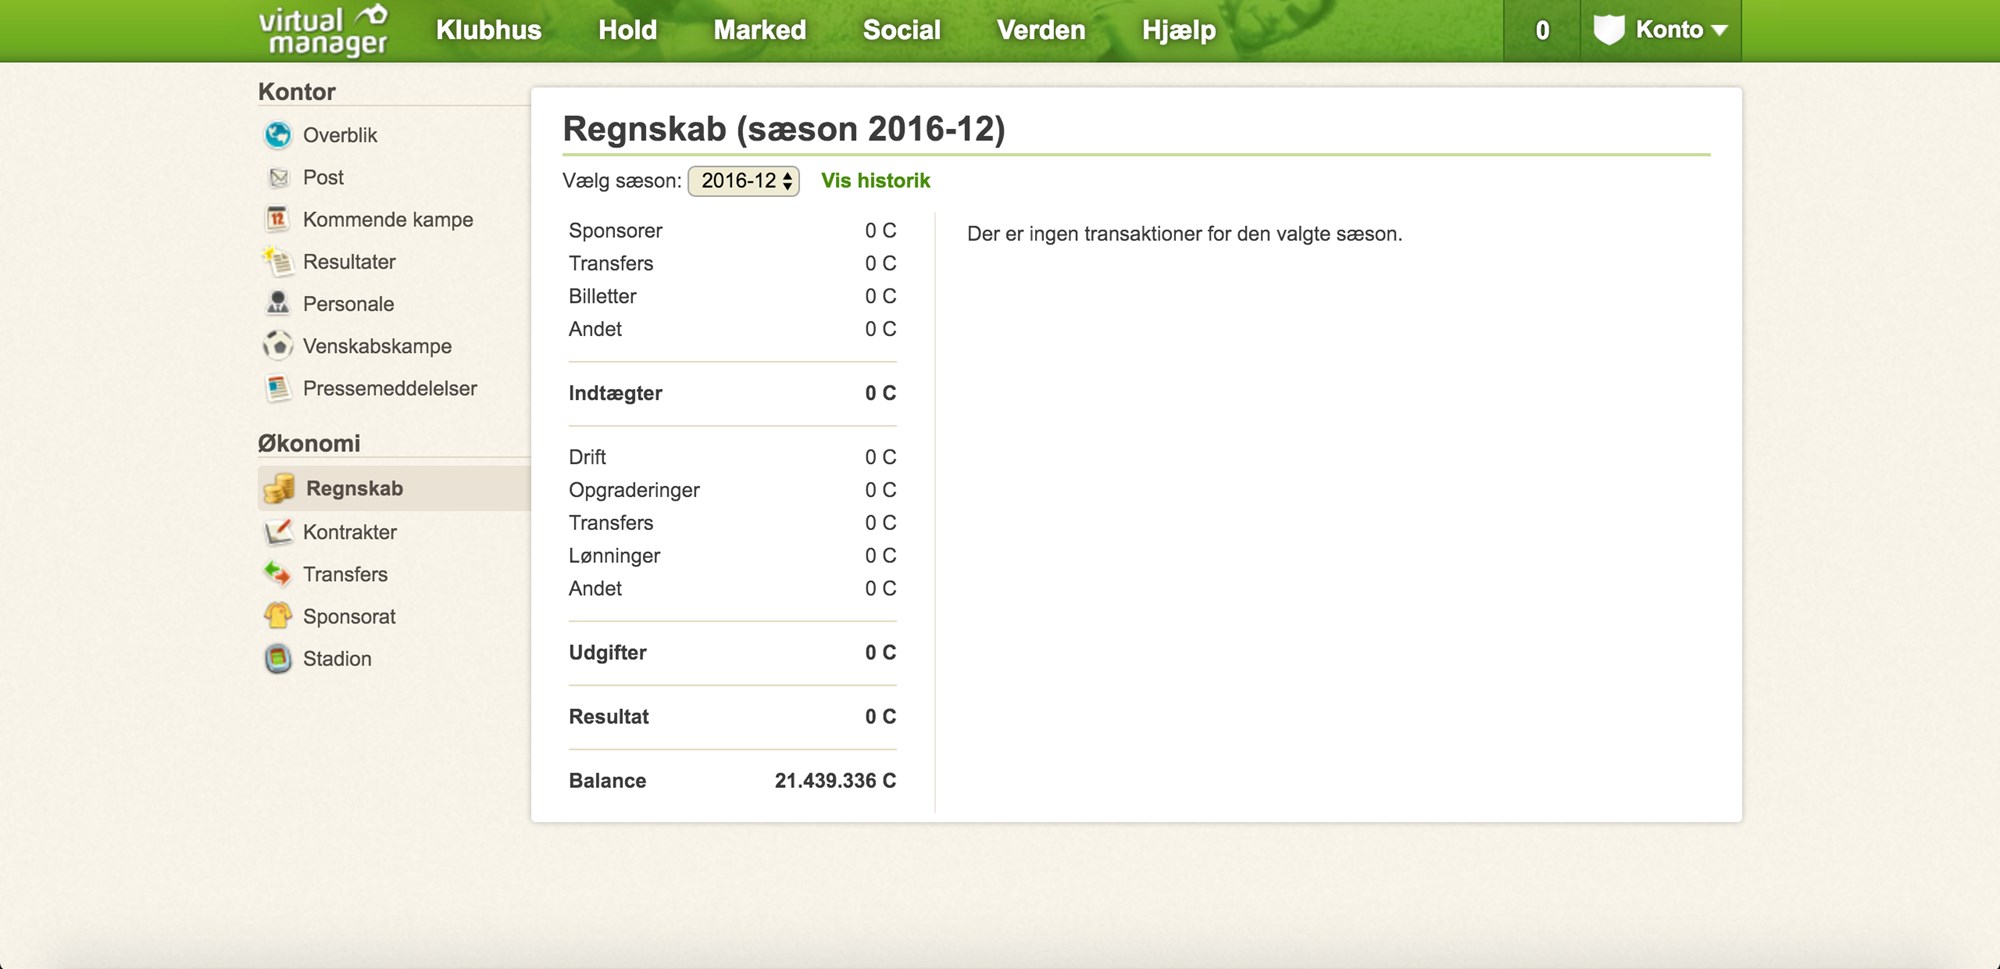Click the arrows icon beside sidebar Transfers
The width and height of the screenshot is (2000, 969).
tap(278, 574)
